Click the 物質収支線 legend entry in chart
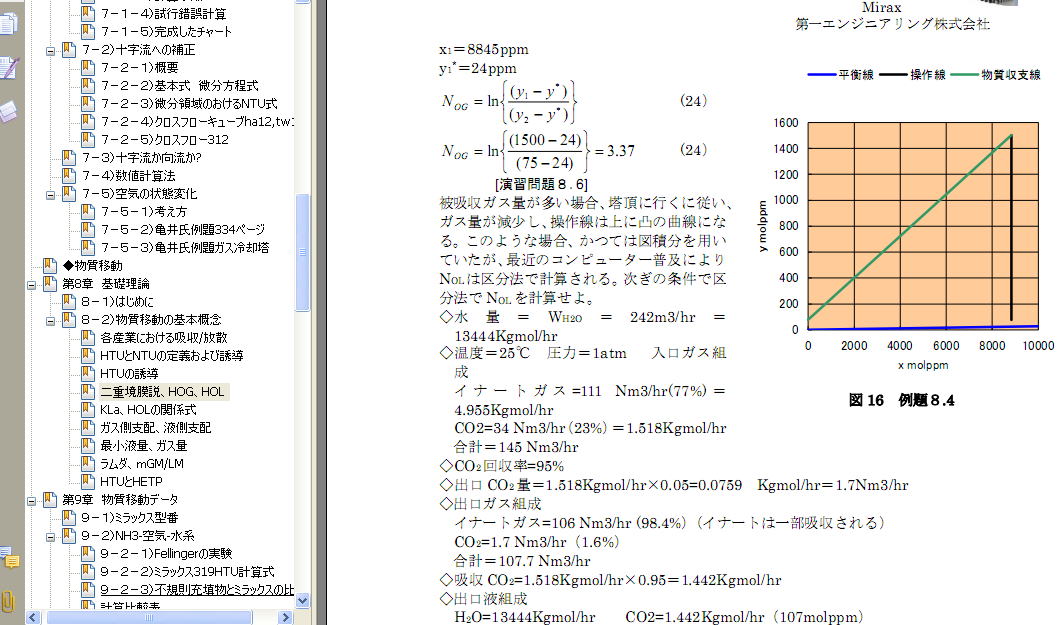Image resolution: width=1059 pixels, height=625 pixels. 996,75
